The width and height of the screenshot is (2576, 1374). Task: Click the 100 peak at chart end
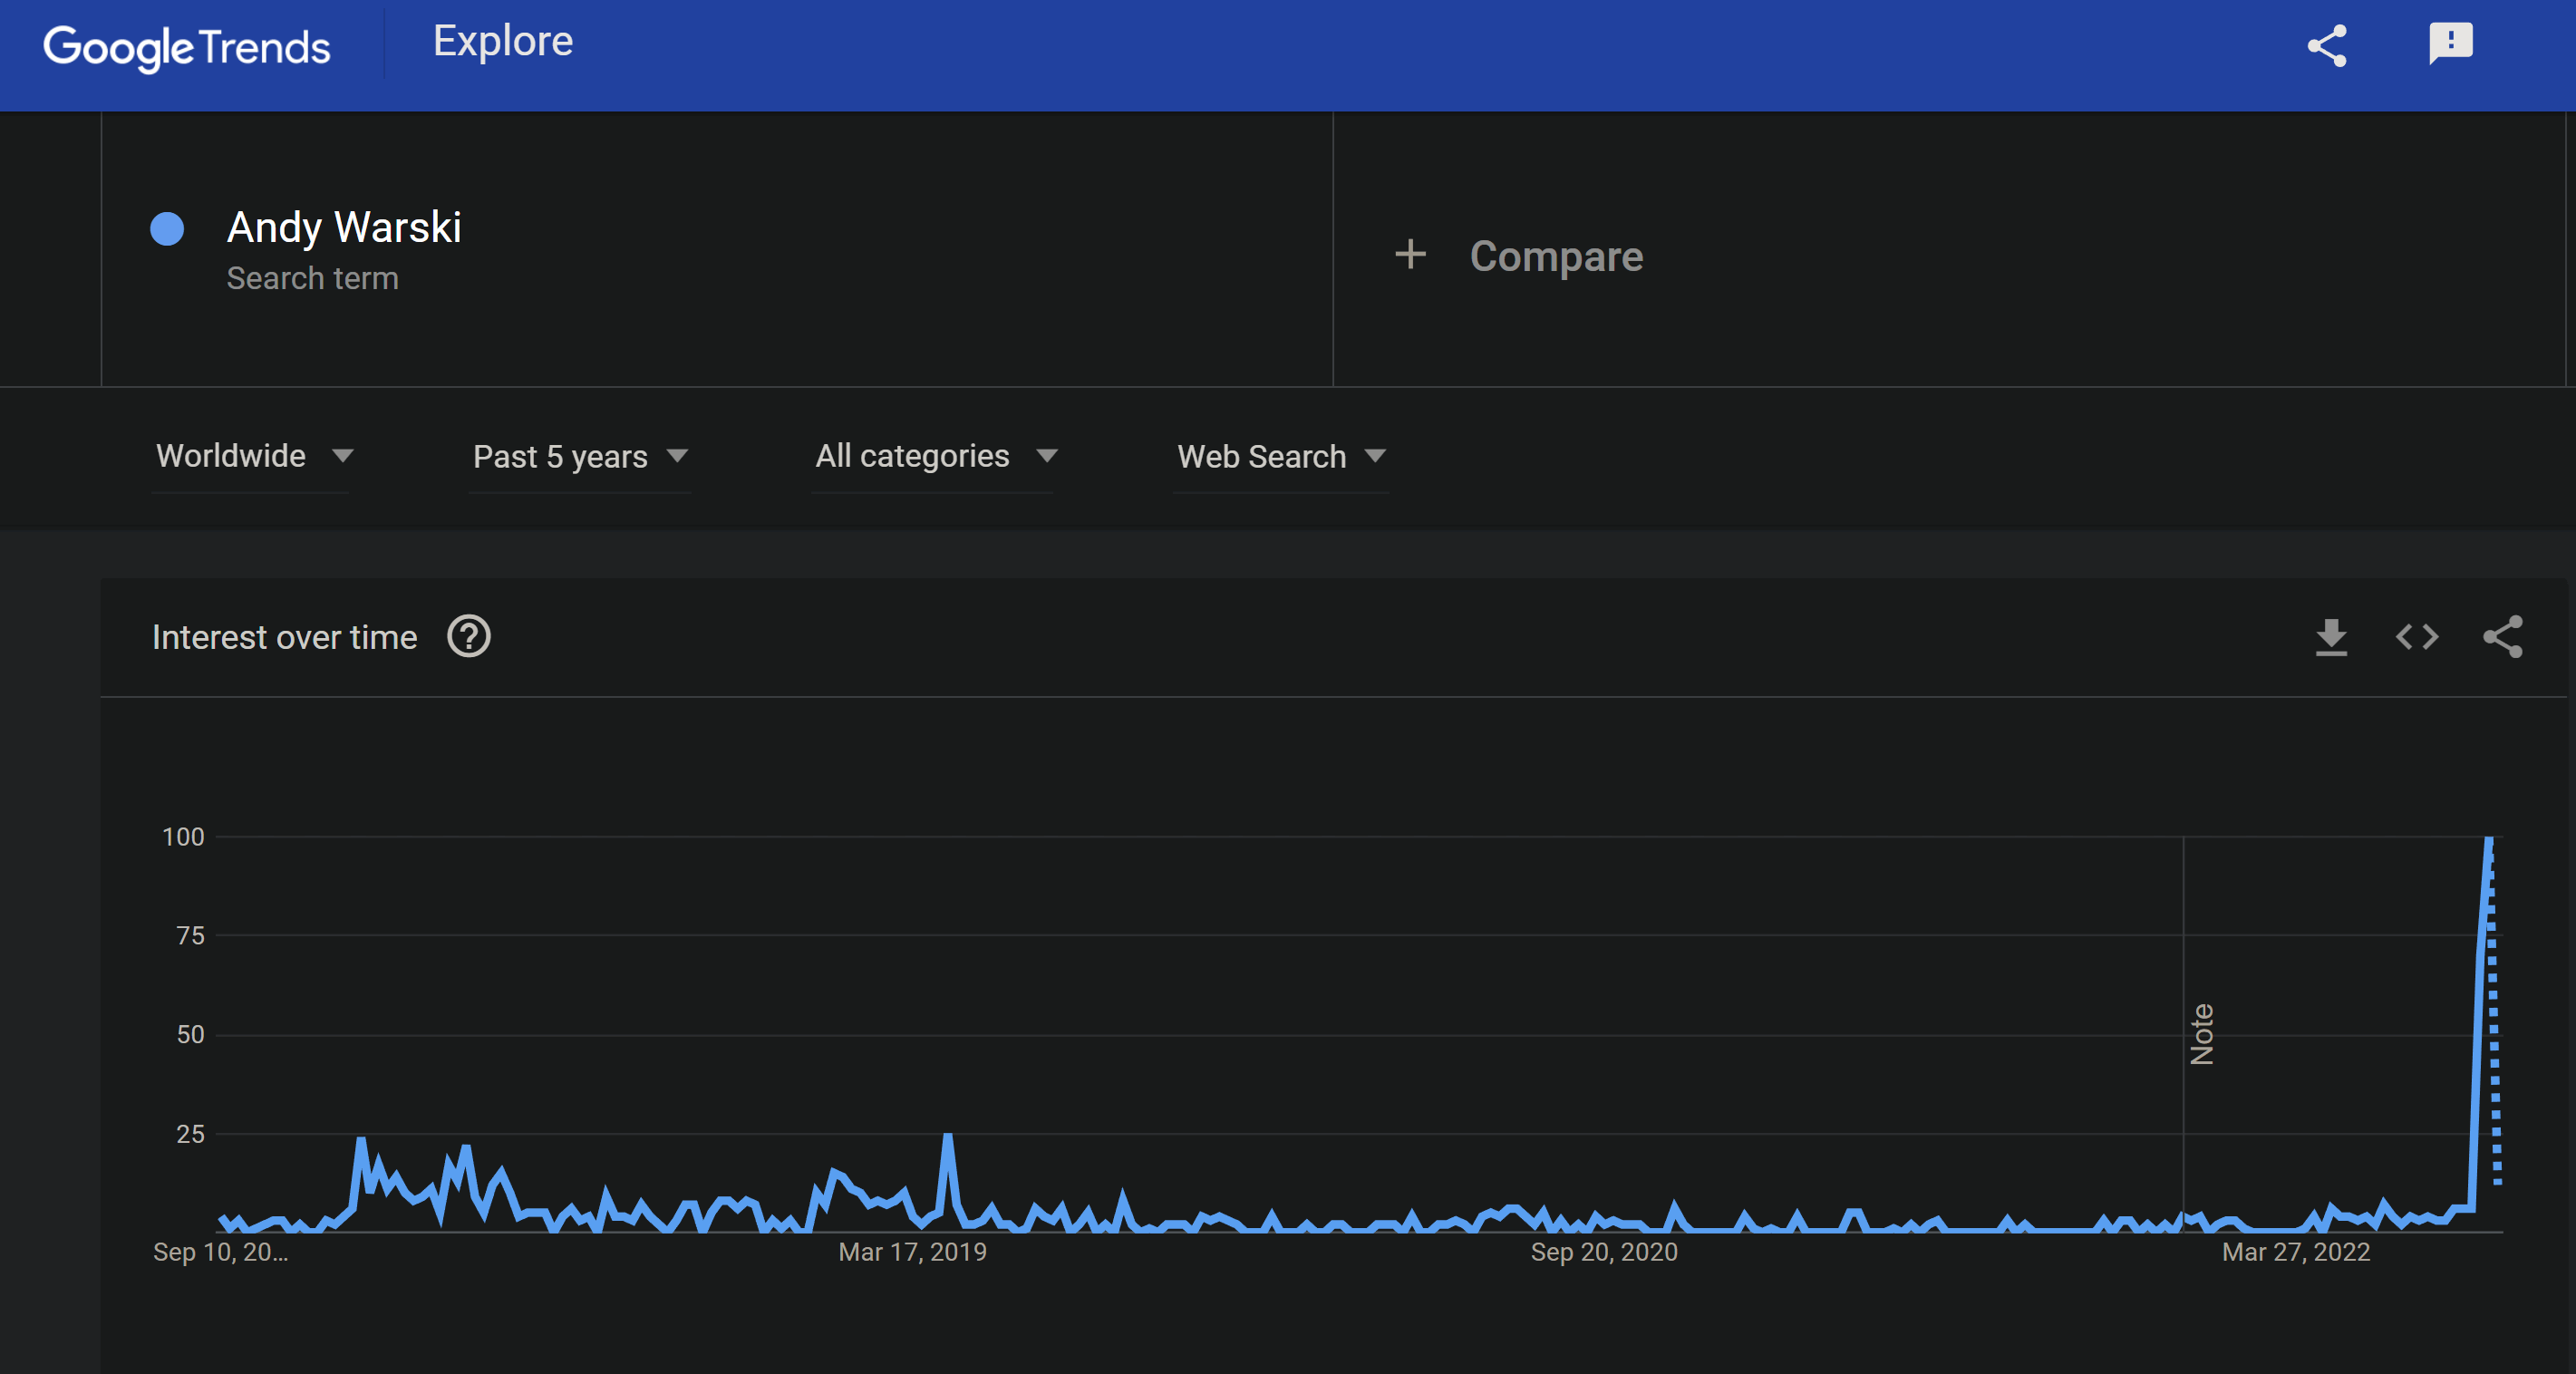click(2489, 838)
